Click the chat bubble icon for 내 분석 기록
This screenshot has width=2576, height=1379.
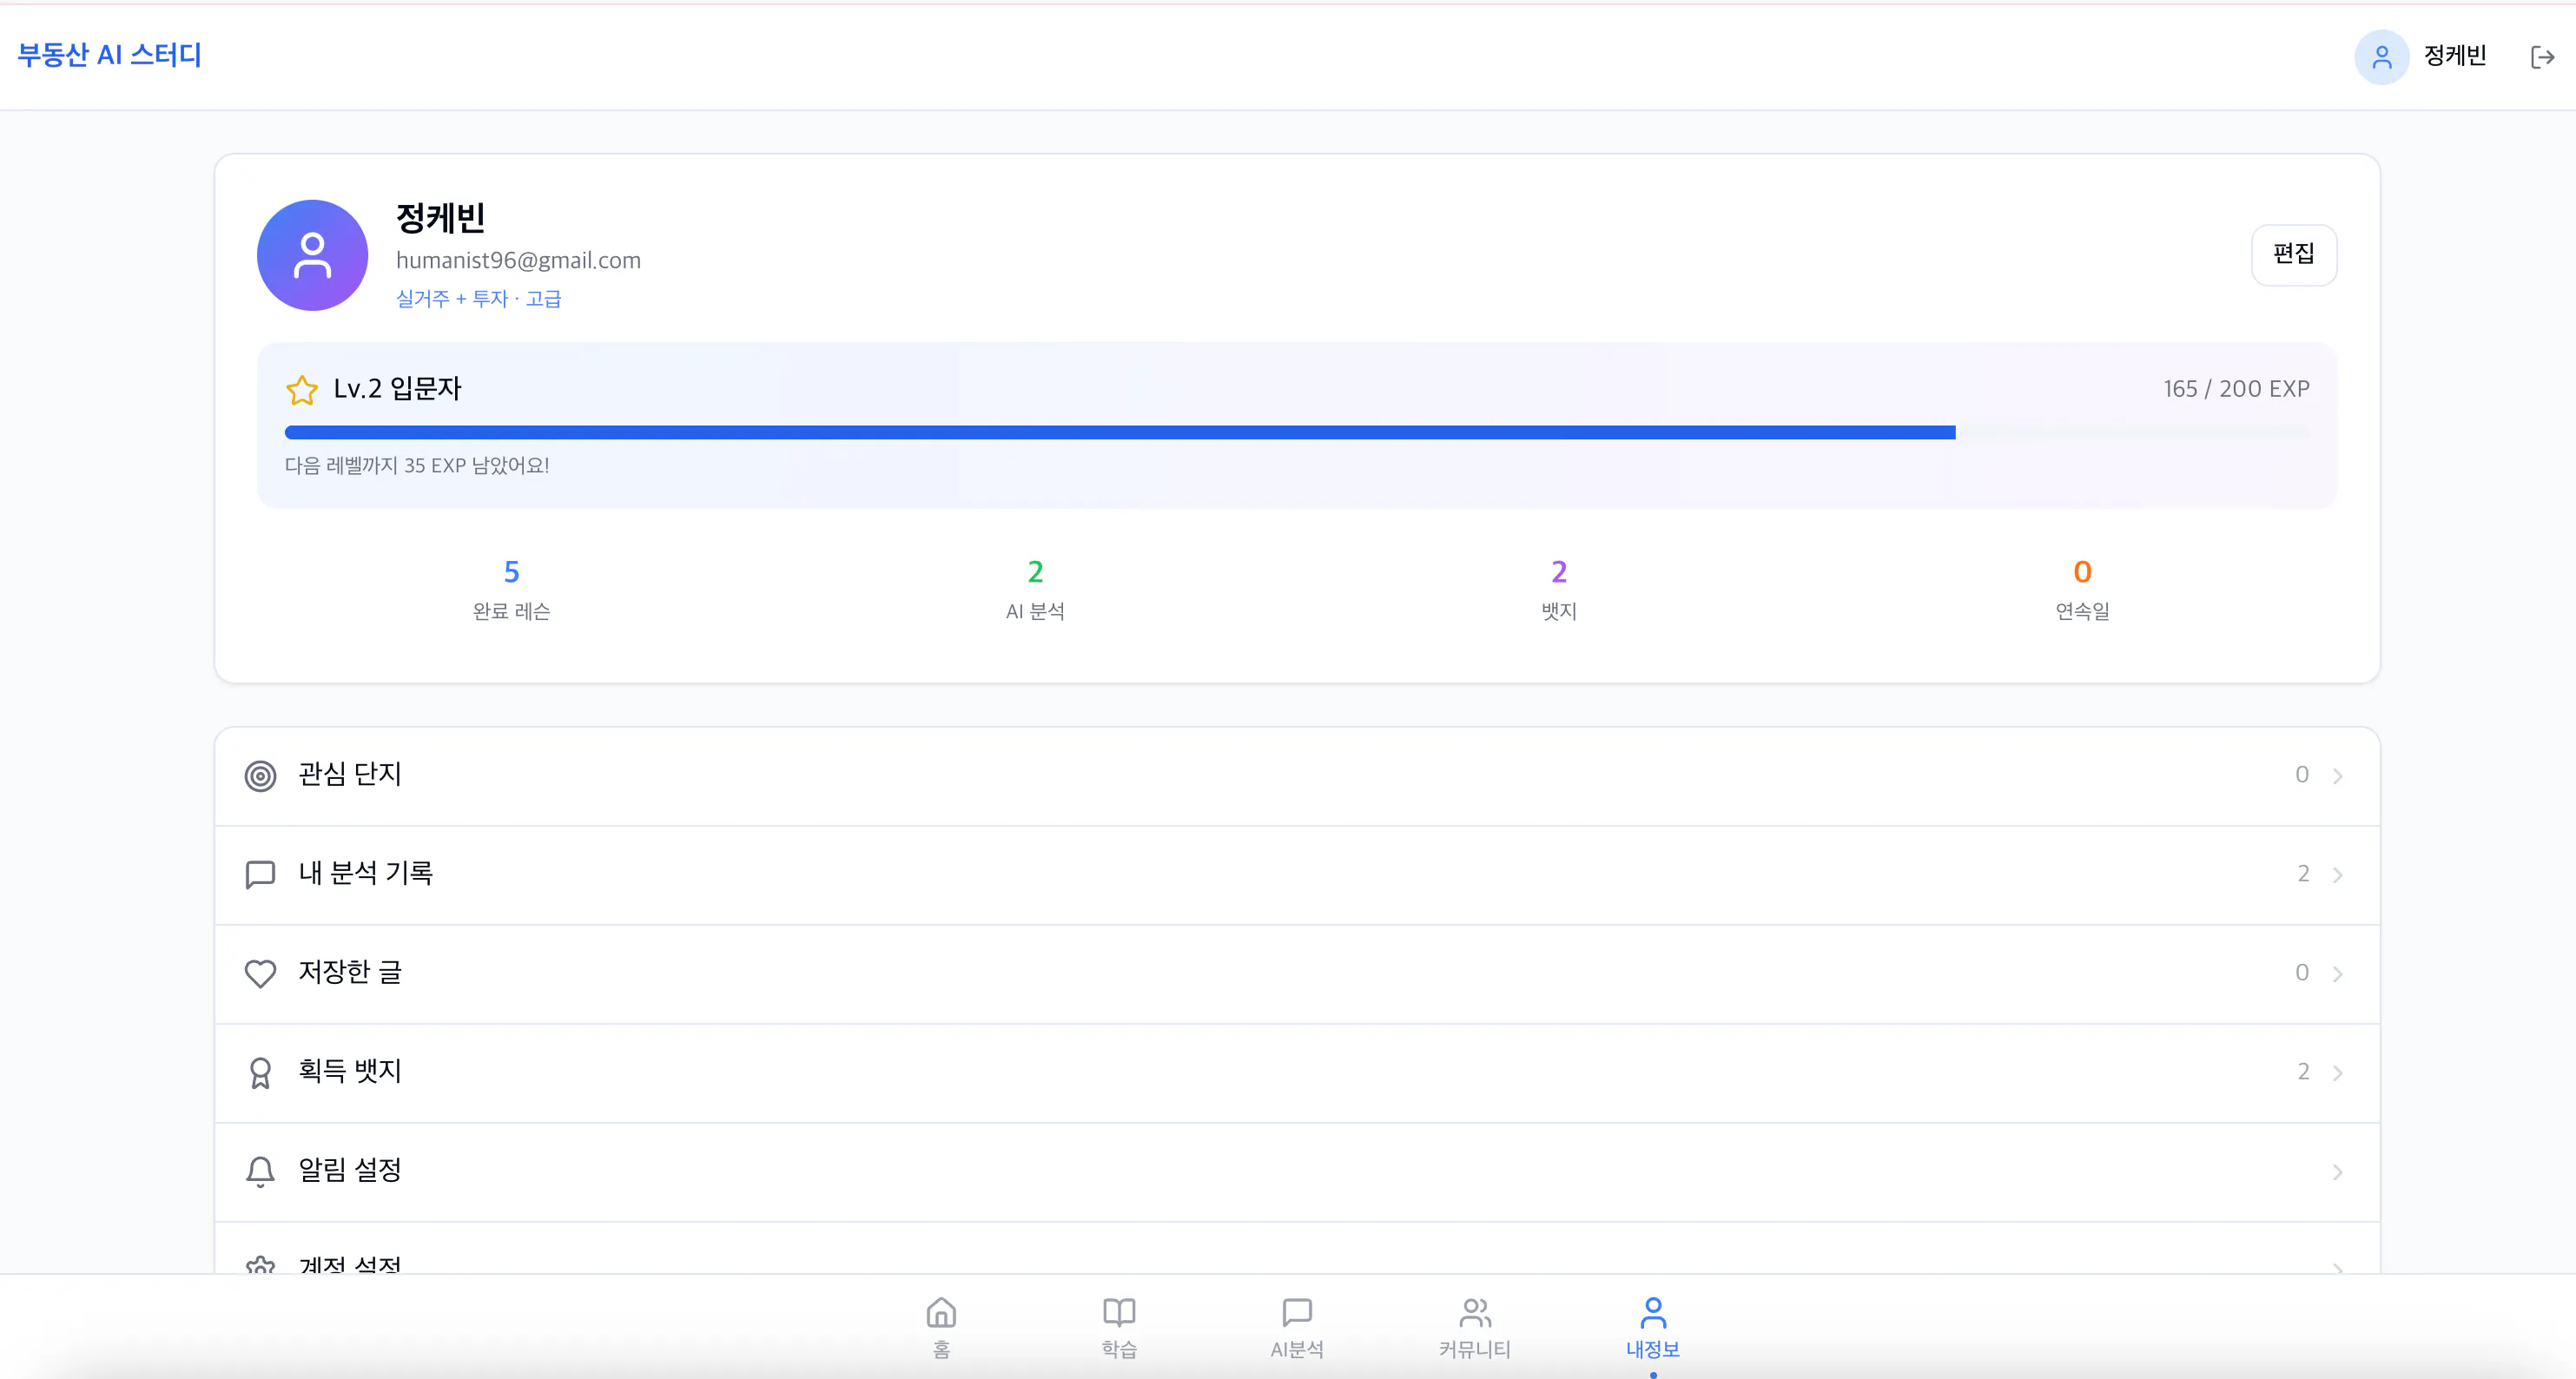click(x=260, y=875)
